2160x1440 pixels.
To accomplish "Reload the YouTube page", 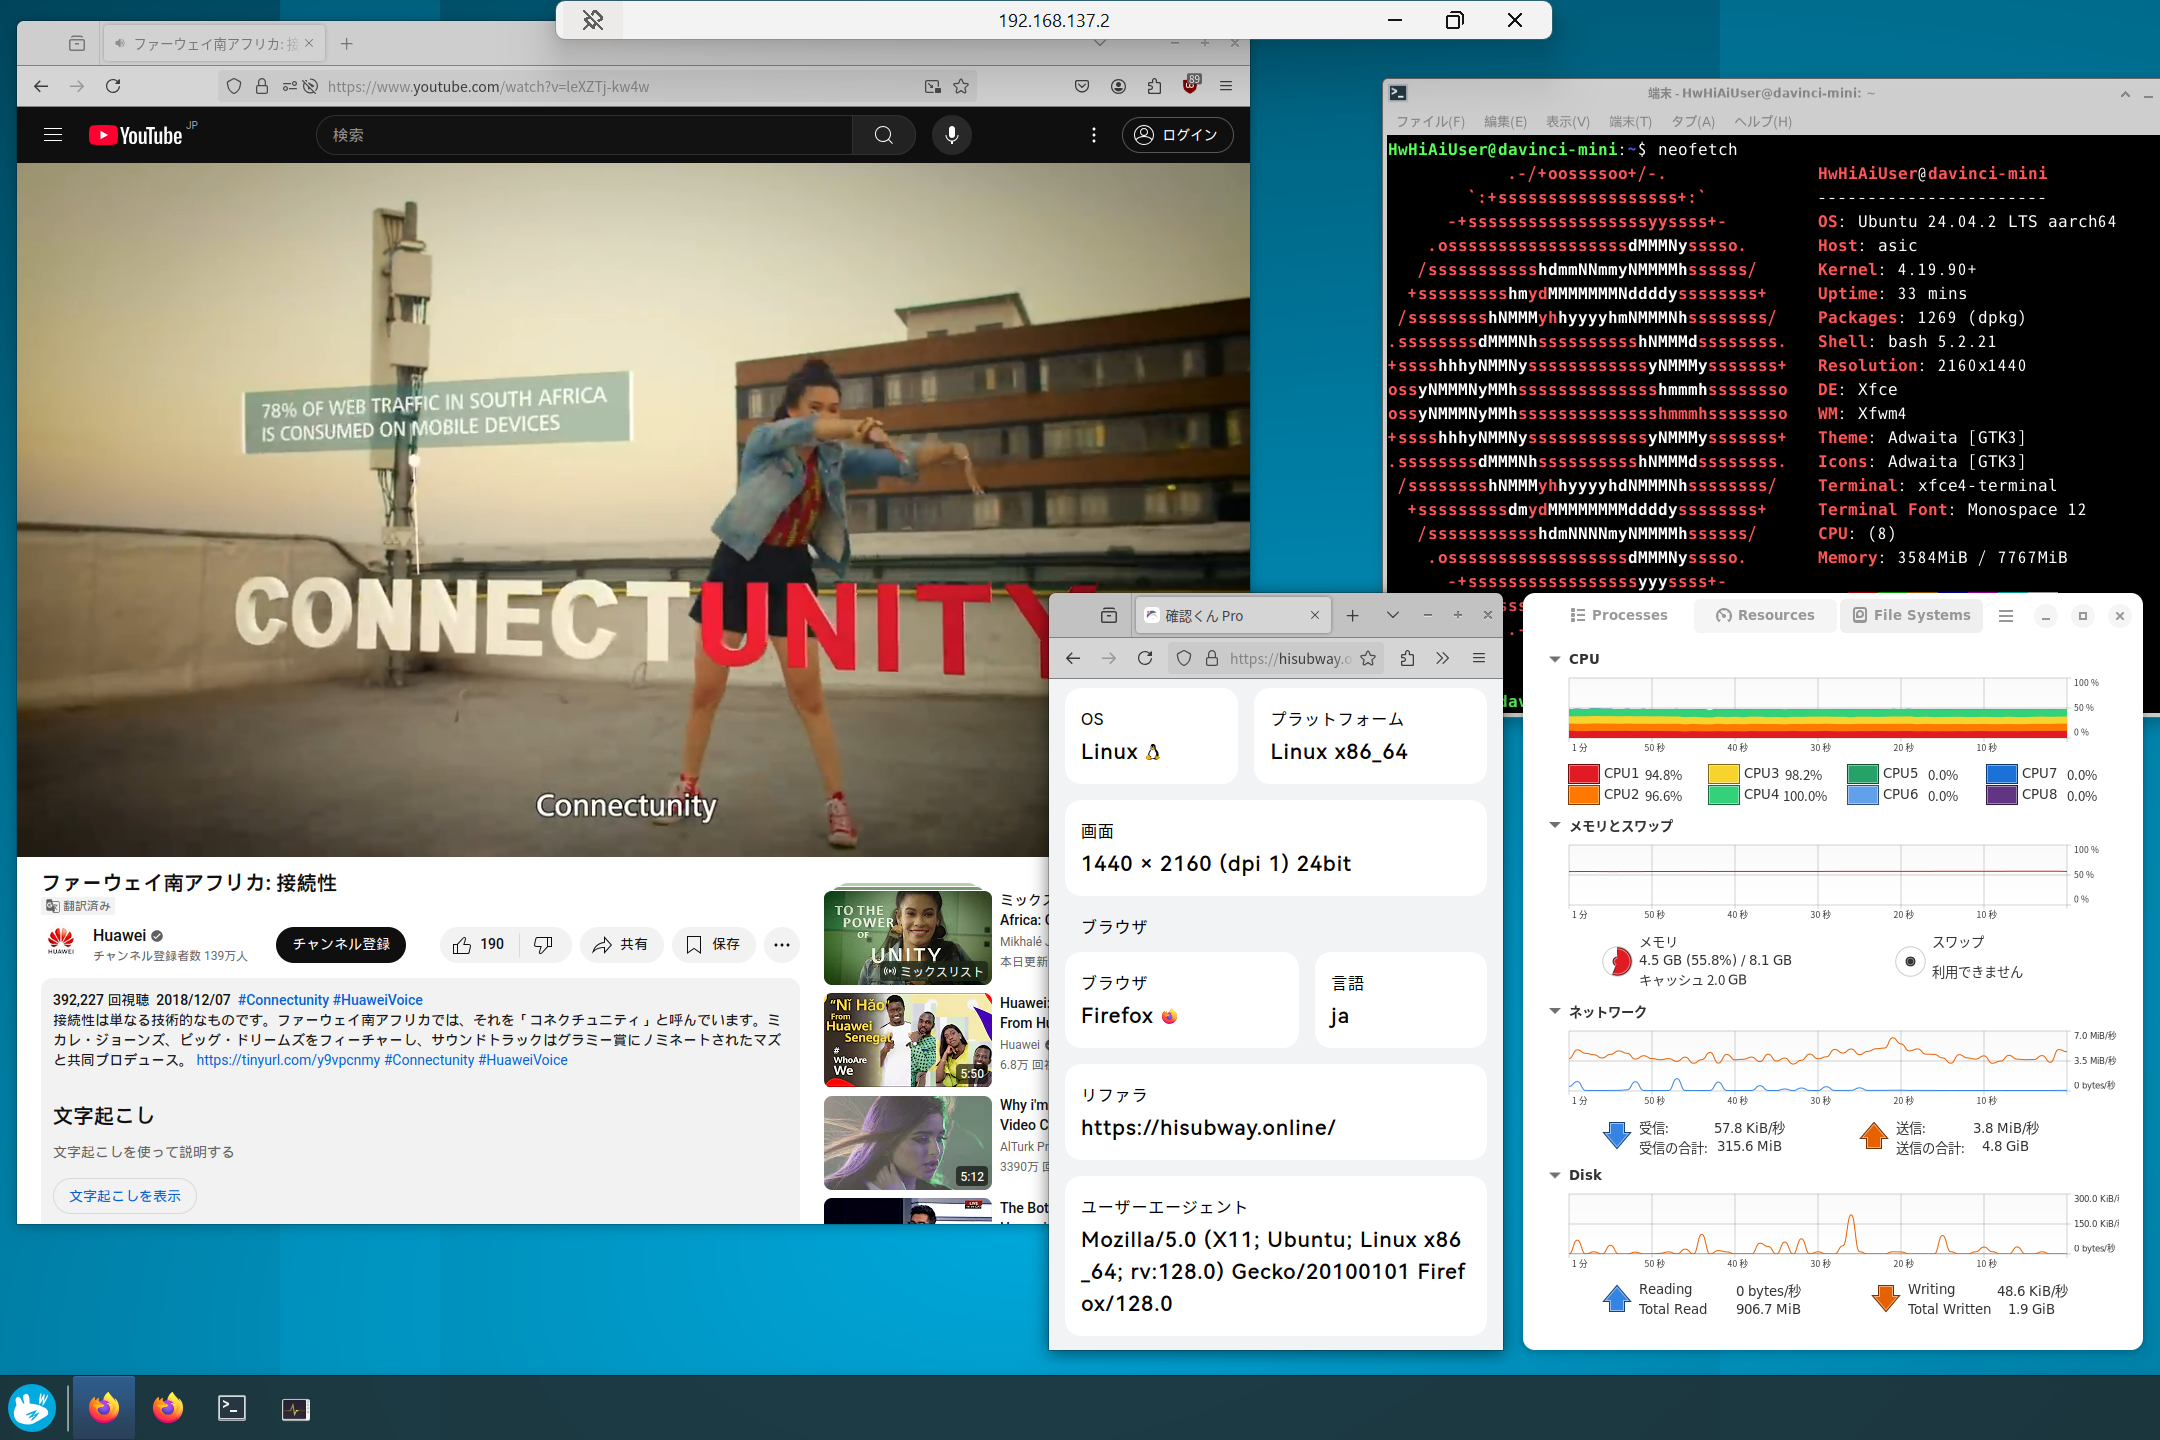I will pos(113,86).
